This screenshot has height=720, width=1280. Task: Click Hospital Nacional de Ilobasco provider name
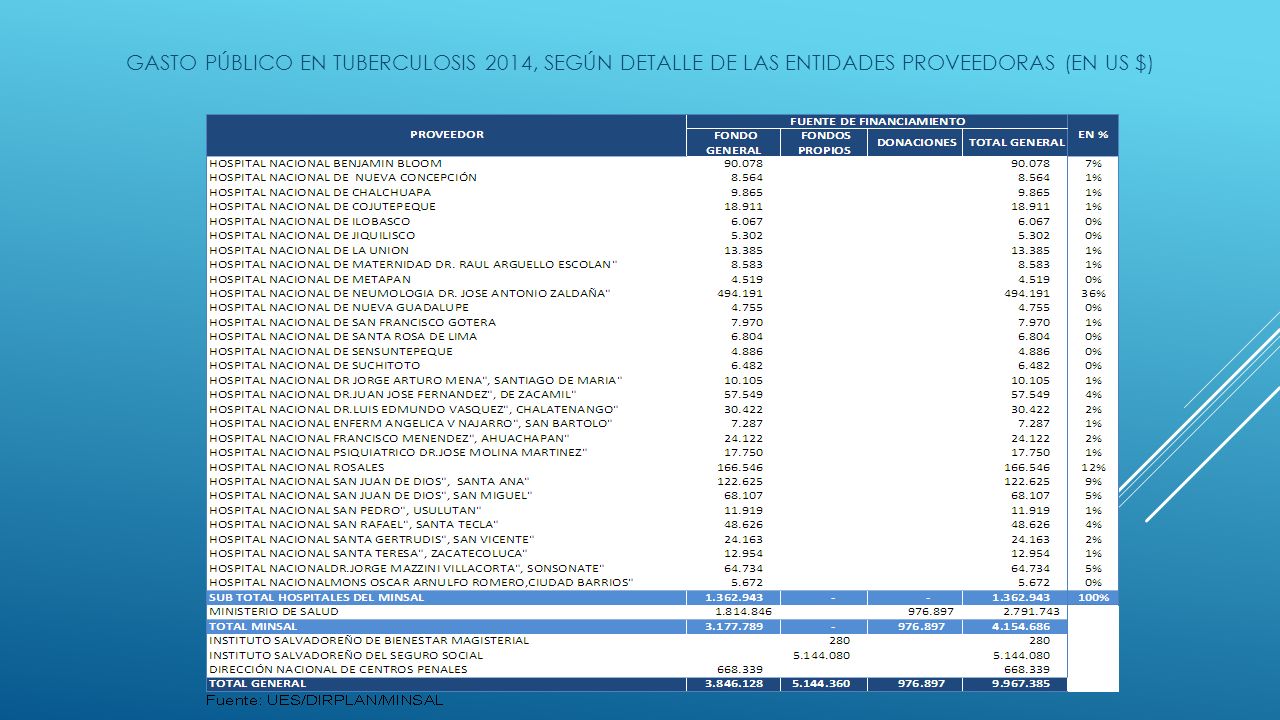tap(309, 221)
